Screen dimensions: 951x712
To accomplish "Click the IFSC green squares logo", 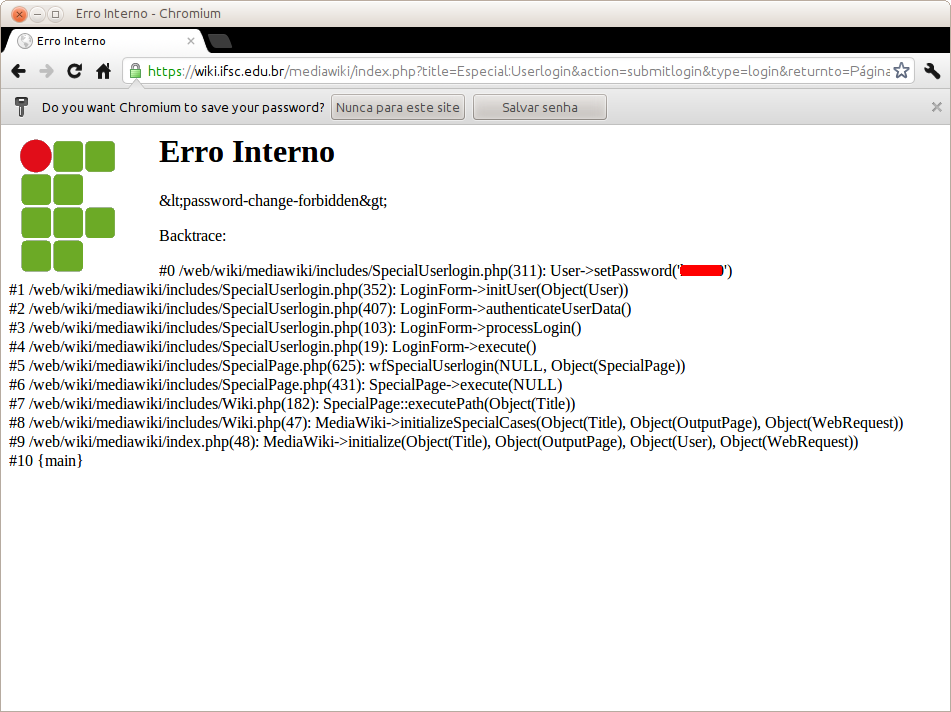I will pyautogui.click(x=68, y=205).
